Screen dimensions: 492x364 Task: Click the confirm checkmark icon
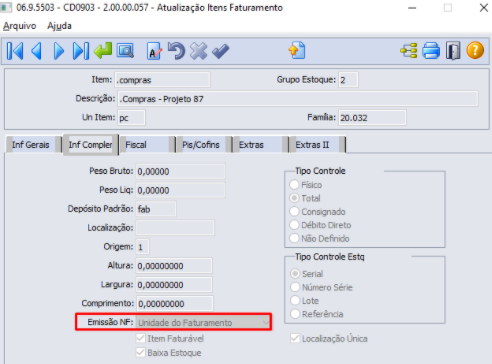click(221, 51)
